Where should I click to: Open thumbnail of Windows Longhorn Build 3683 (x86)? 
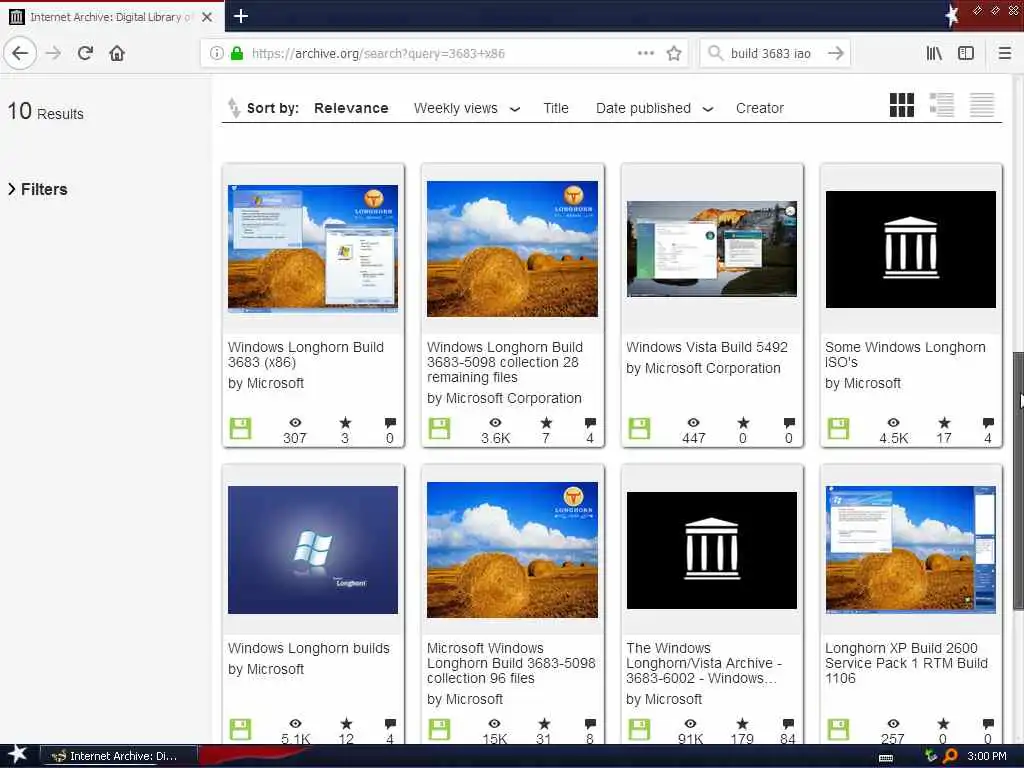(313, 248)
